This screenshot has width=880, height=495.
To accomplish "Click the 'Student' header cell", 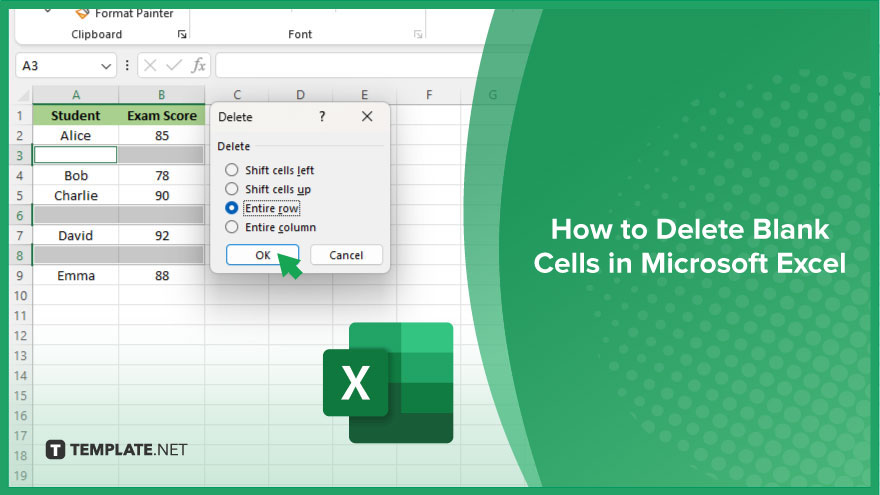I will (76, 116).
